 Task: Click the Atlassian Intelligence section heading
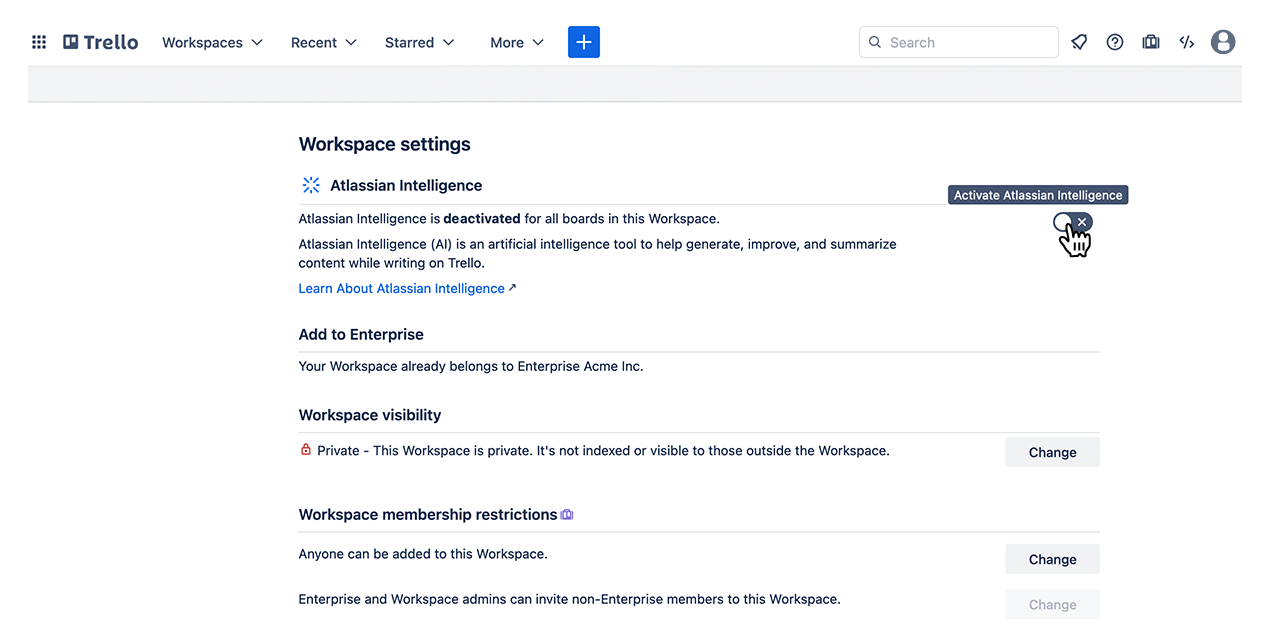click(x=406, y=185)
